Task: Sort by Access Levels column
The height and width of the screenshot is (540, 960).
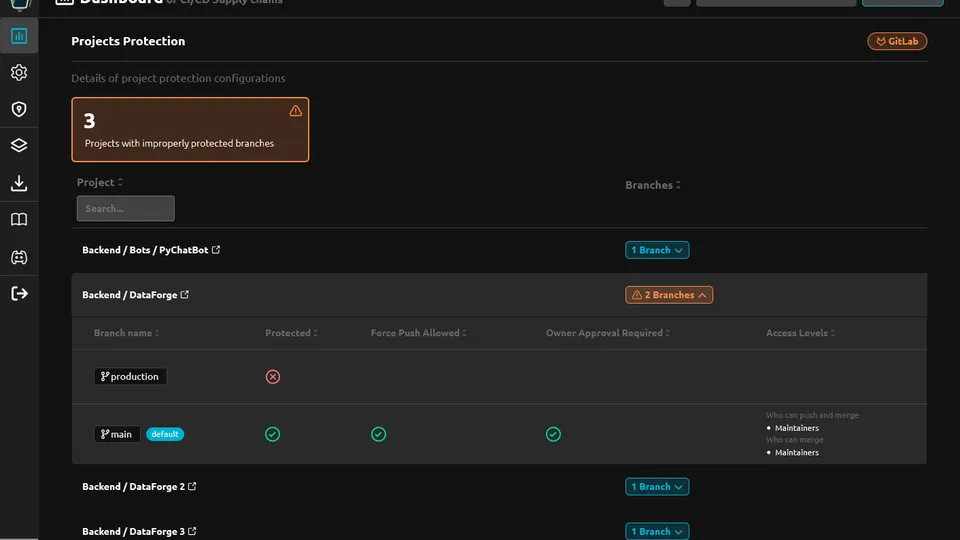Action: (x=800, y=333)
